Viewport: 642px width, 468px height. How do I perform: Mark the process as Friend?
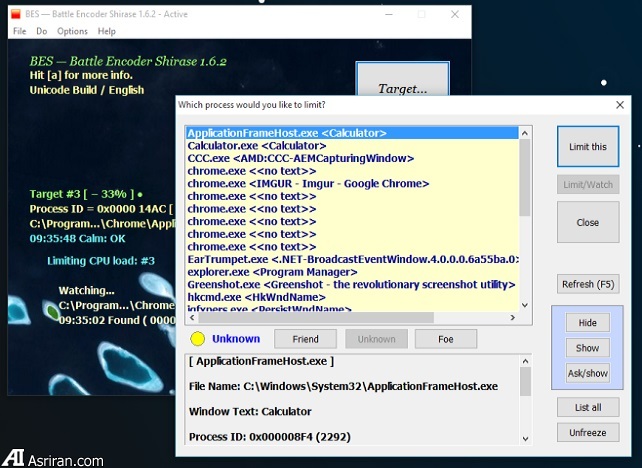point(304,339)
